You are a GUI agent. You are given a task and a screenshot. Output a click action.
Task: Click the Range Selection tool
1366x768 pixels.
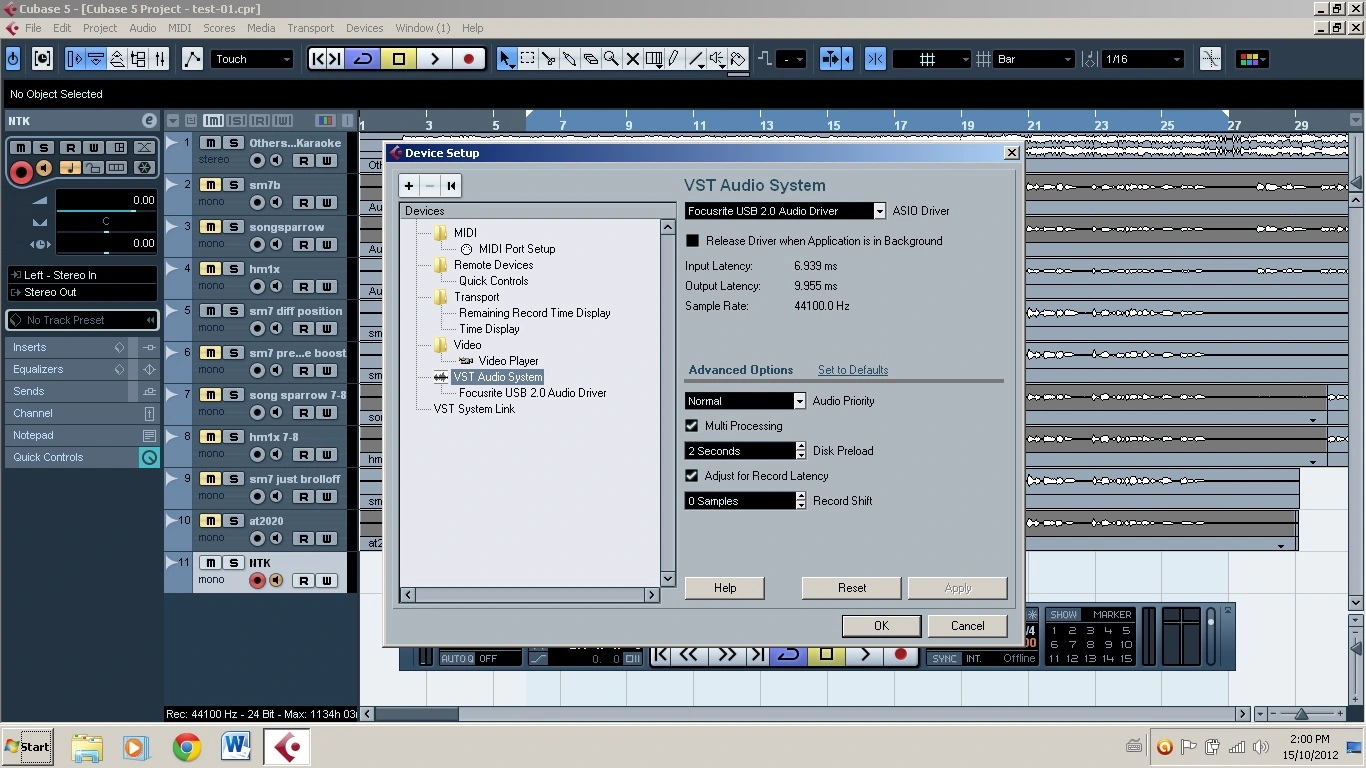527,60
